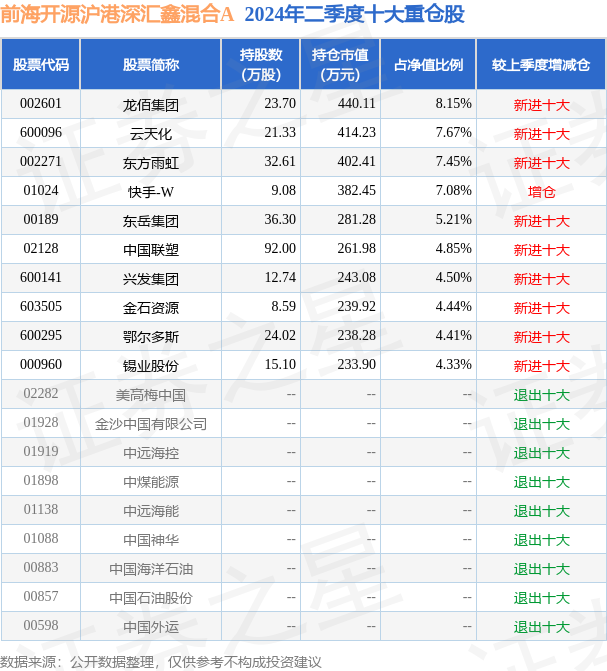This screenshot has height=671, width=607.
Task: Click stock name 兴发集团
Action: click(151, 279)
